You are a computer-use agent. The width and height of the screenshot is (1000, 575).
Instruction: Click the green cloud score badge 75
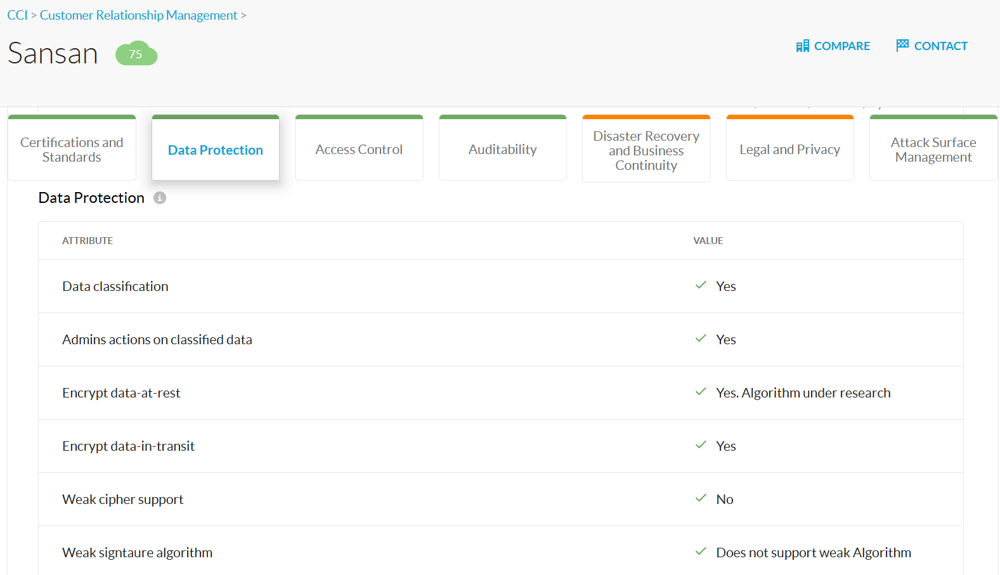pos(136,54)
